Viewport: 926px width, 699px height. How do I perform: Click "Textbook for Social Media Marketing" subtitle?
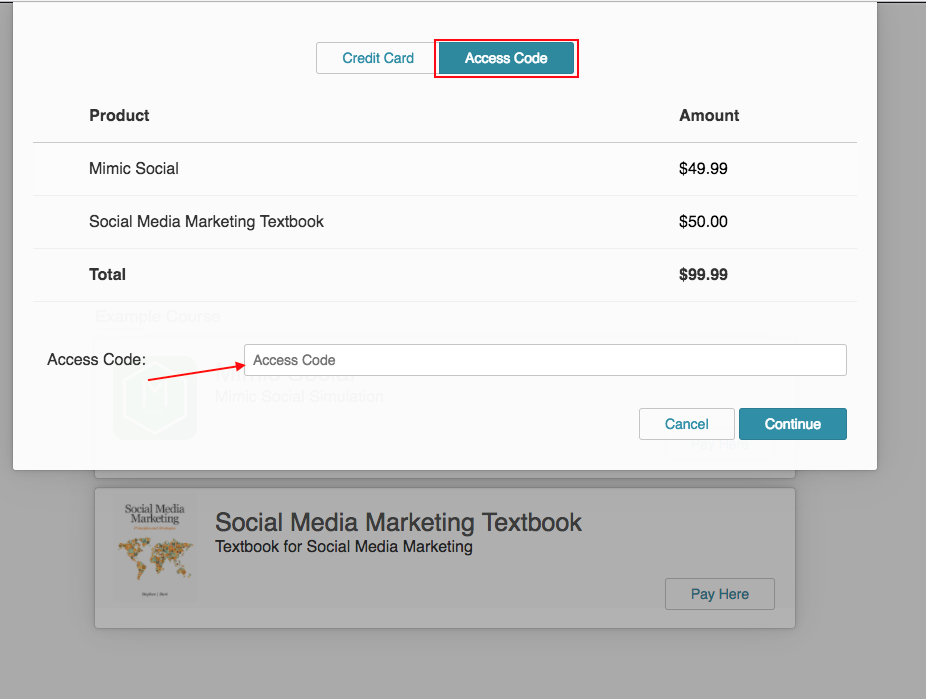point(343,547)
